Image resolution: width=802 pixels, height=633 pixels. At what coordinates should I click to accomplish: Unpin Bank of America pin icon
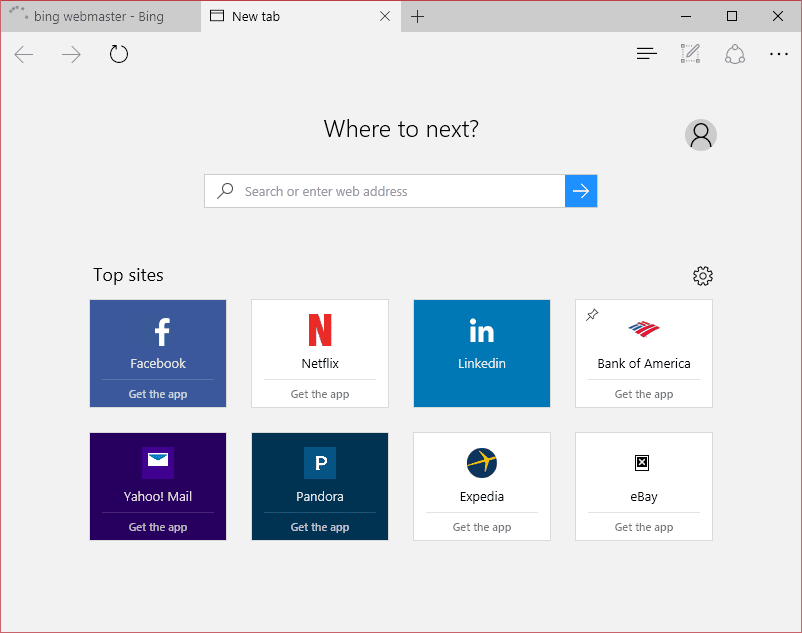[x=592, y=314]
